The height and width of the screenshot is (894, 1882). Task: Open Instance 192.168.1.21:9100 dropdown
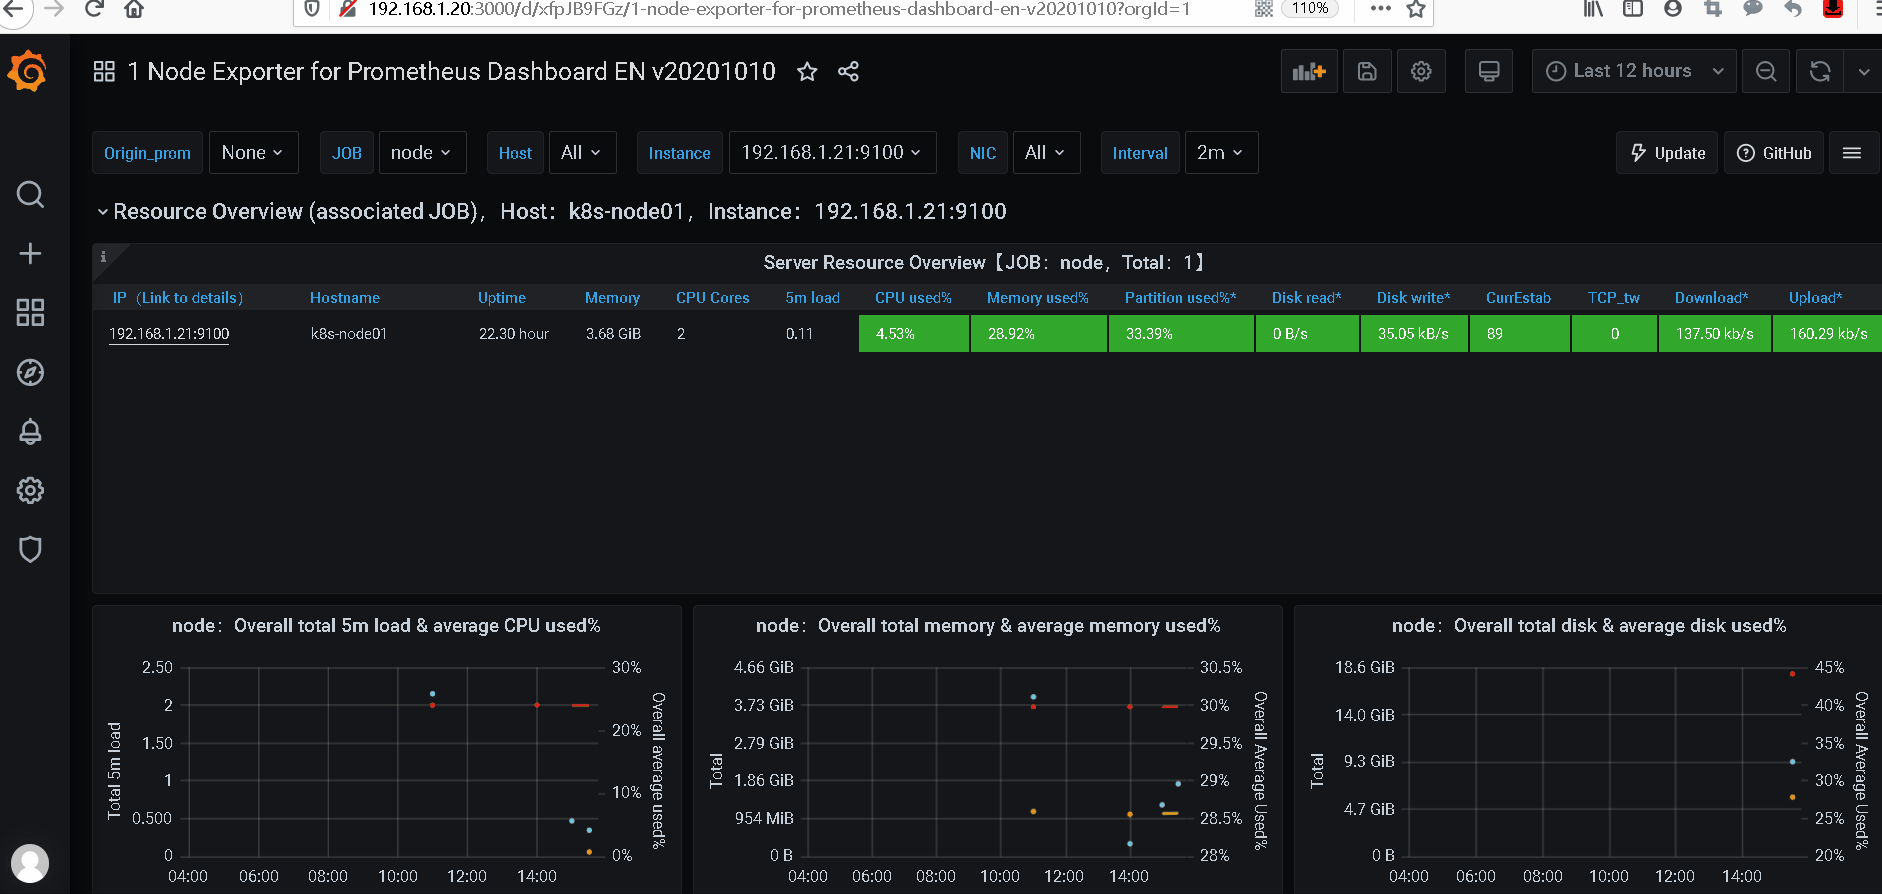(x=832, y=153)
